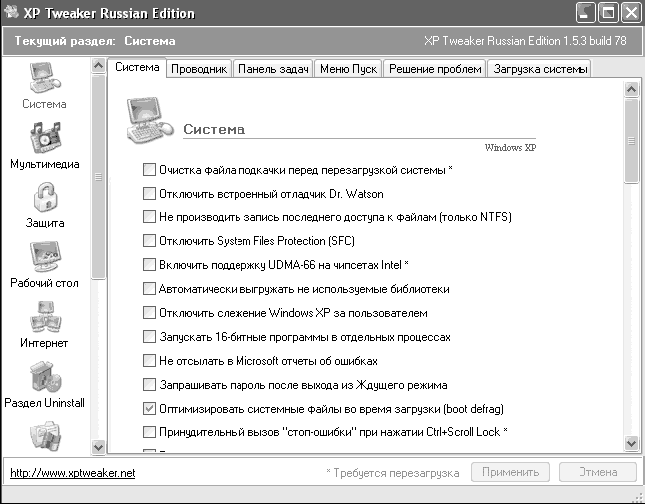Open the Интернет section icon
This screenshot has height=504, width=645.
(x=45, y=317)
